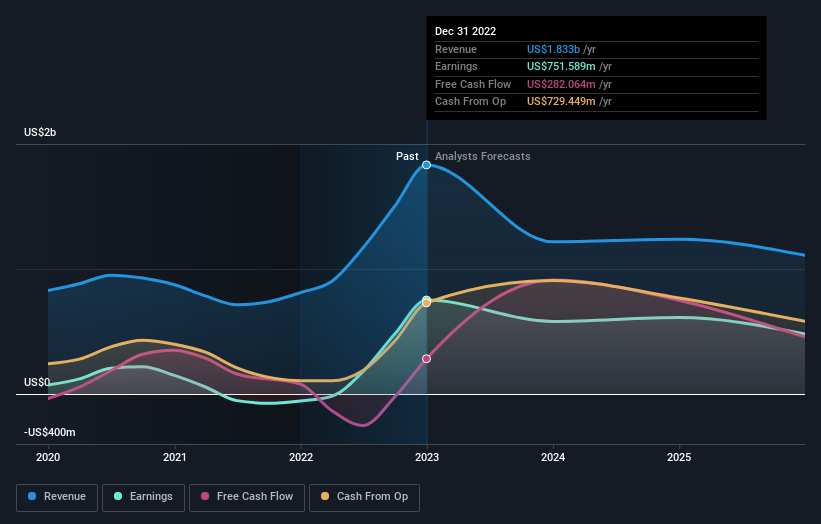Click the 2021 x-axis label

pyautogui.click(x=174, y=457)
